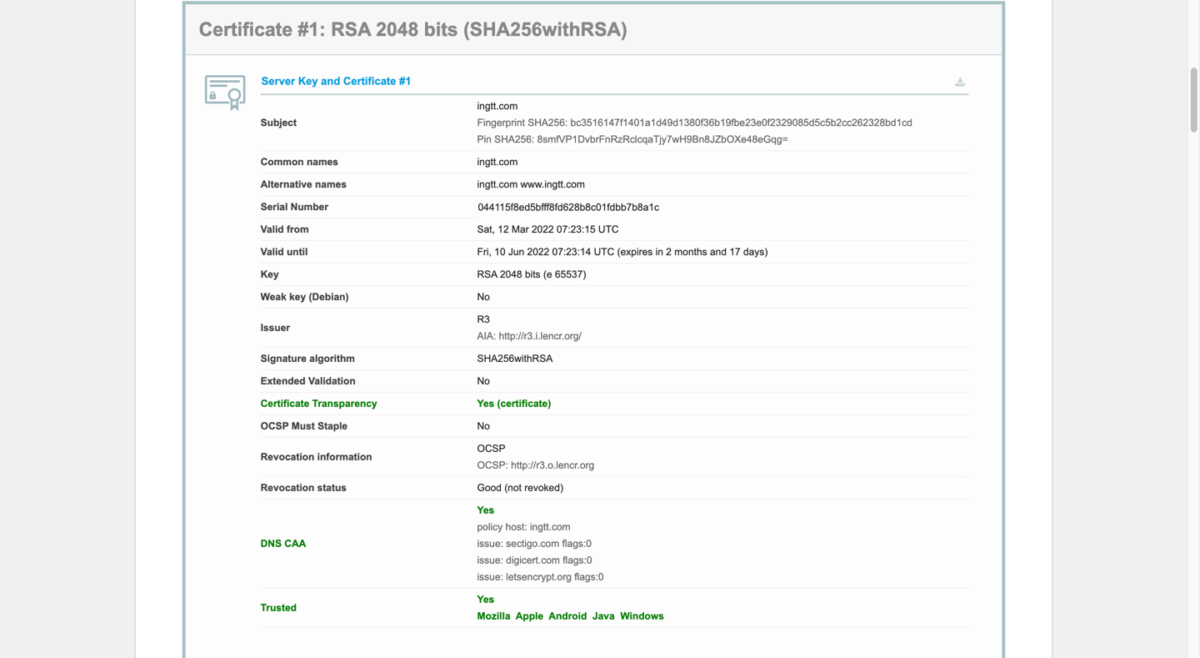Click the Revocation information label
The image size is (1200, 658).
(316, 457)
